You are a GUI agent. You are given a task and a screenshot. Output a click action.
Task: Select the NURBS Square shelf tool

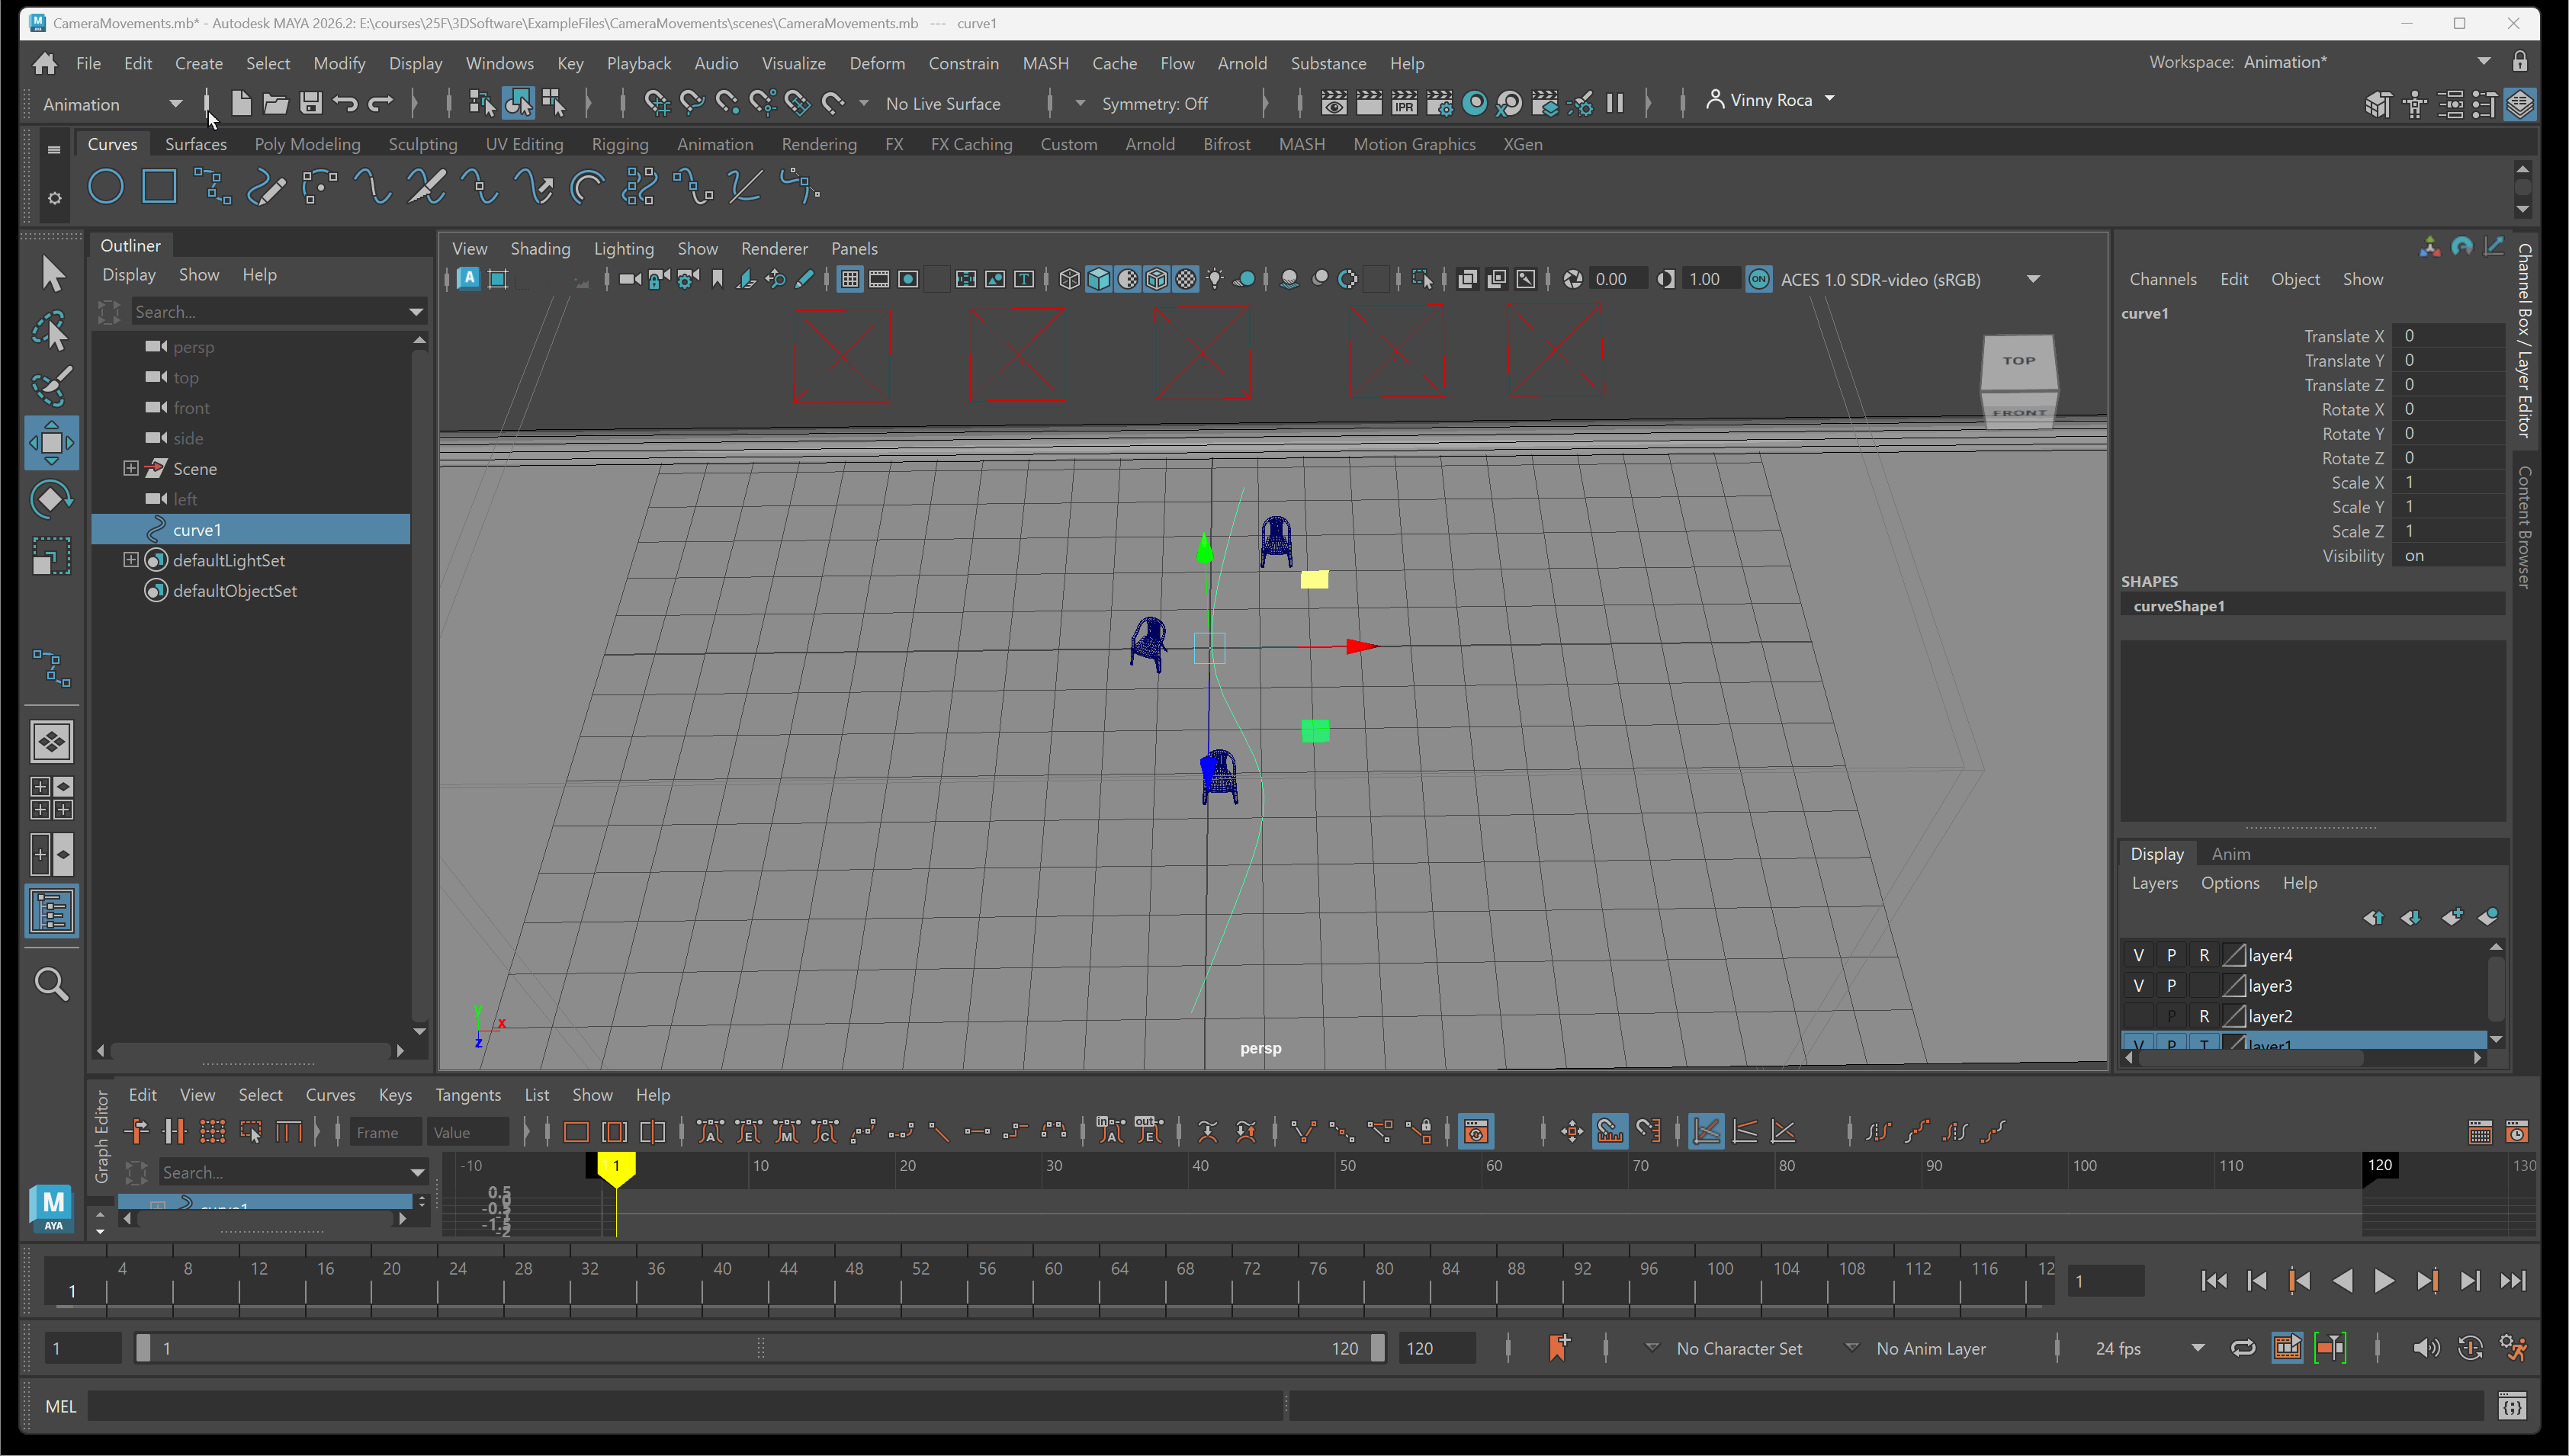click(x=159, y=187)
